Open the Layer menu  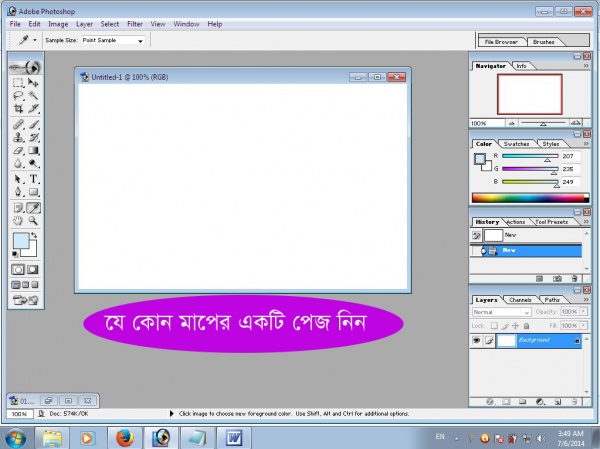84,24
